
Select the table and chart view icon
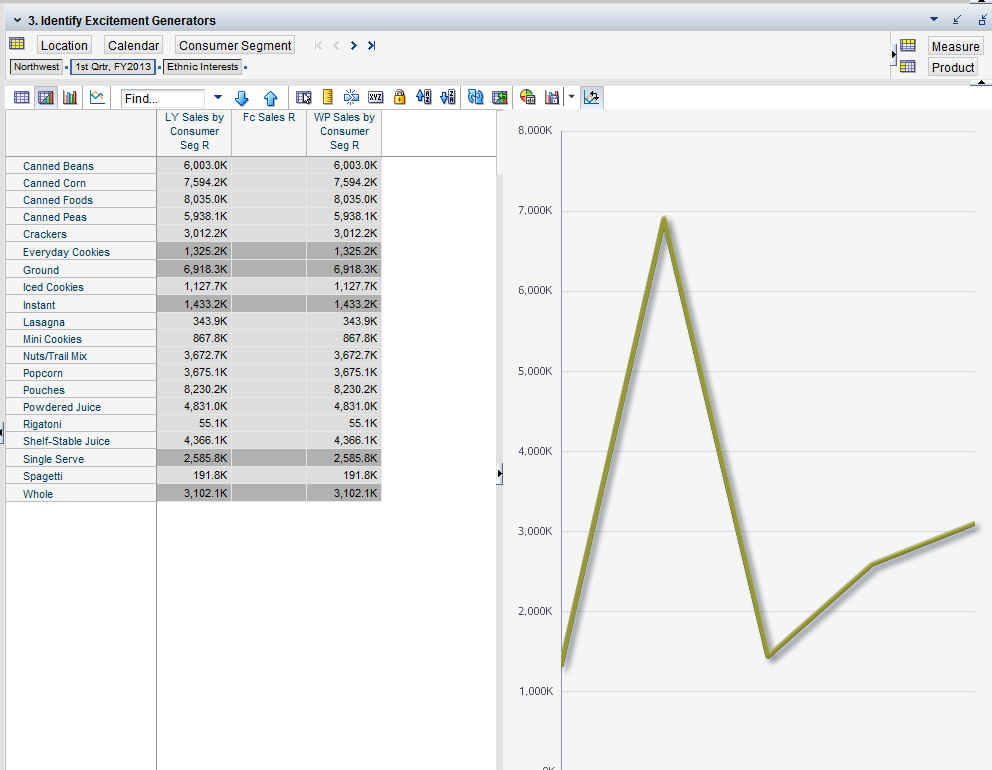point(46,97)
